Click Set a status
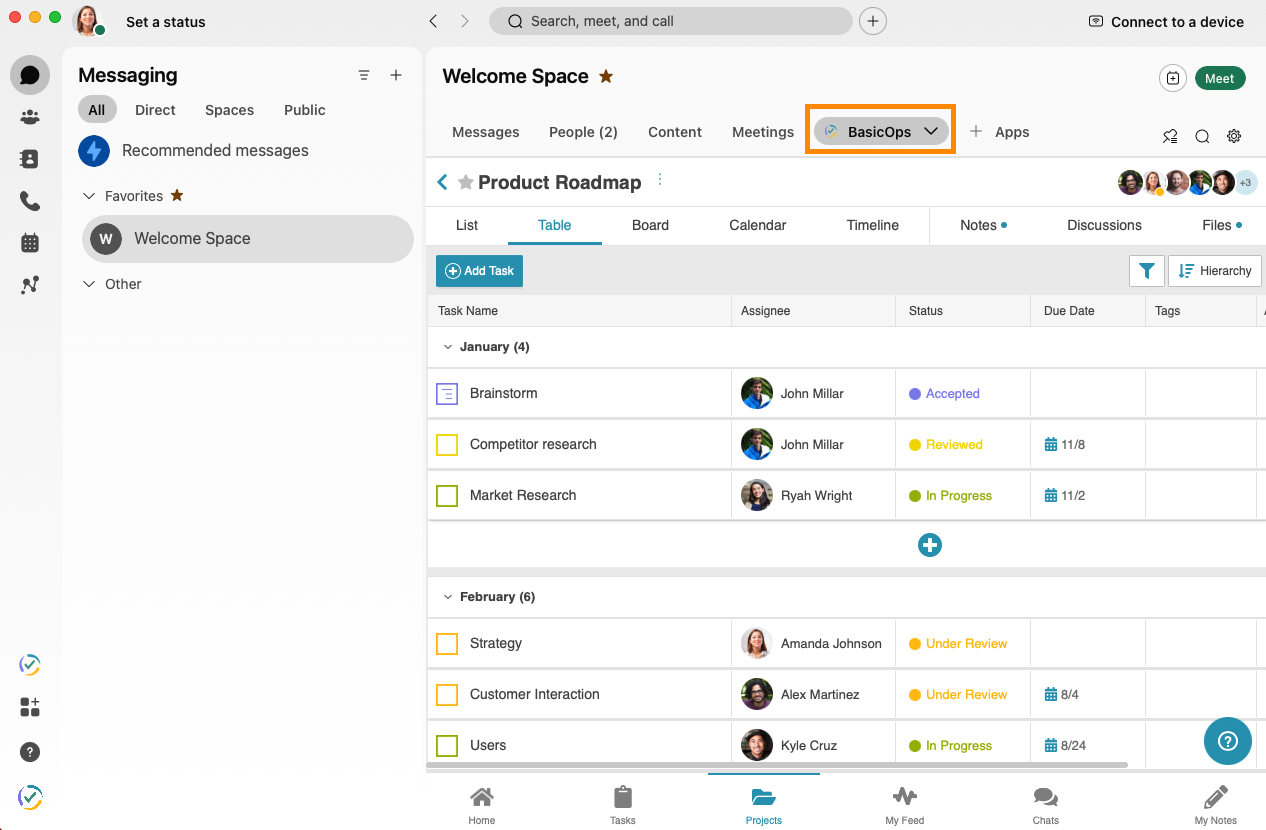This screenshot has width=1266, height=830. tap(166, 22)
